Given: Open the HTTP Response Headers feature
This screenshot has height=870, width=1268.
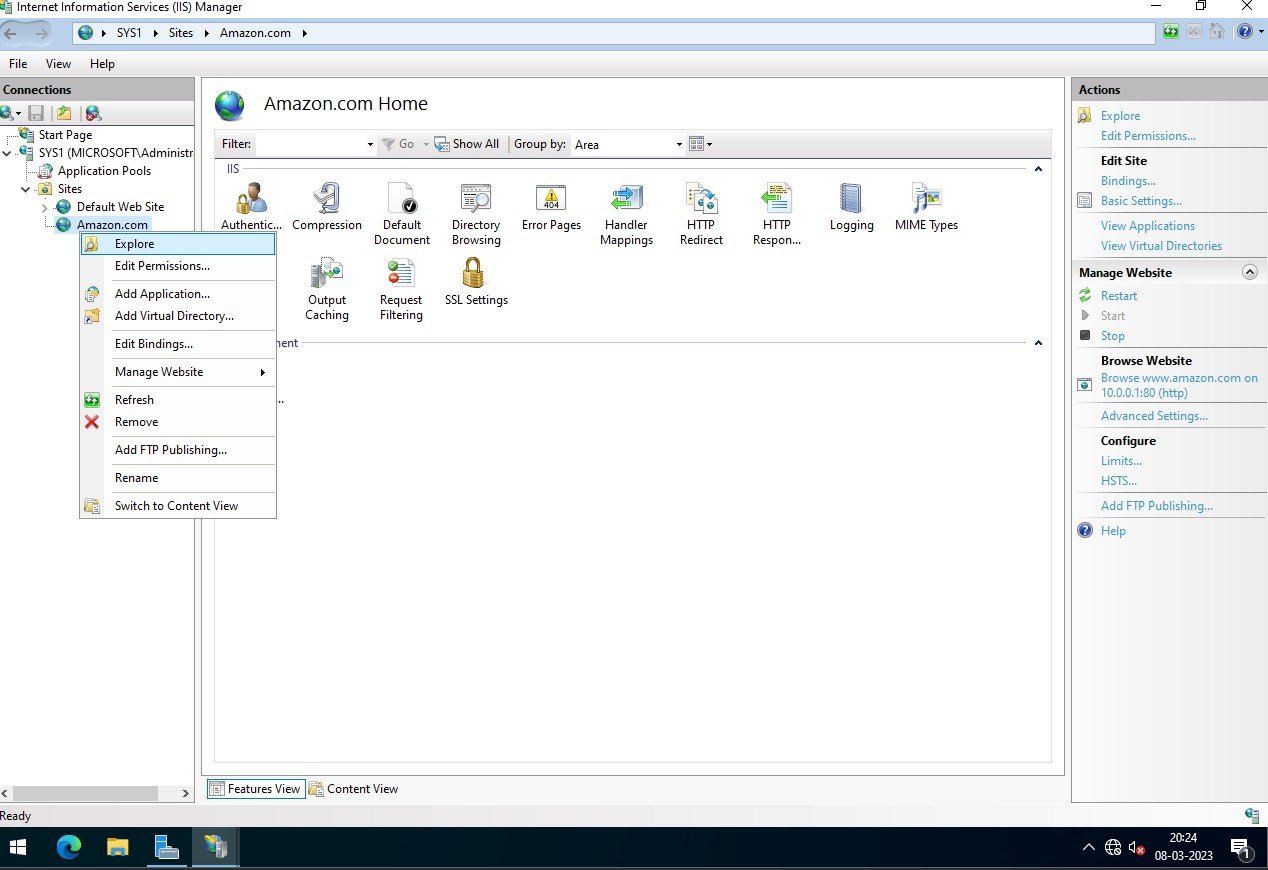Looking at the screenshot, I should click(x=777, y=214).
